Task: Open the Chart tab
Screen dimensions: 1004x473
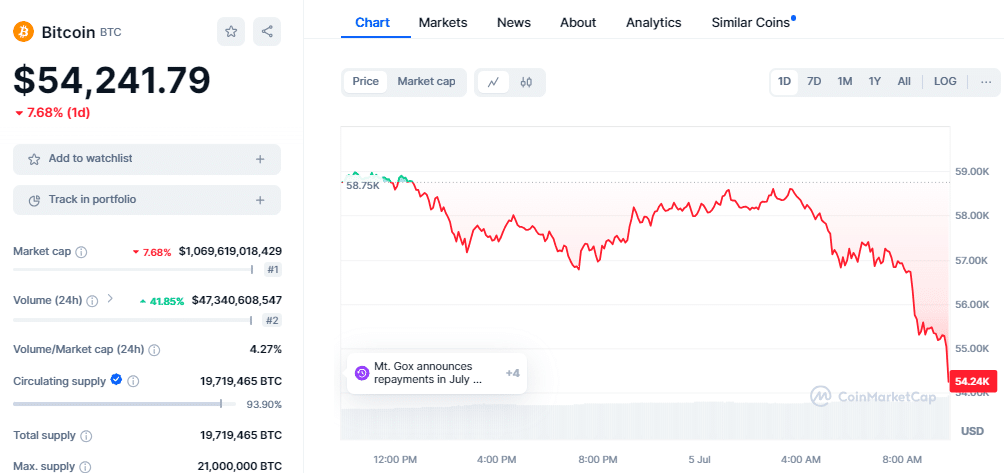Action: [373, 23]
